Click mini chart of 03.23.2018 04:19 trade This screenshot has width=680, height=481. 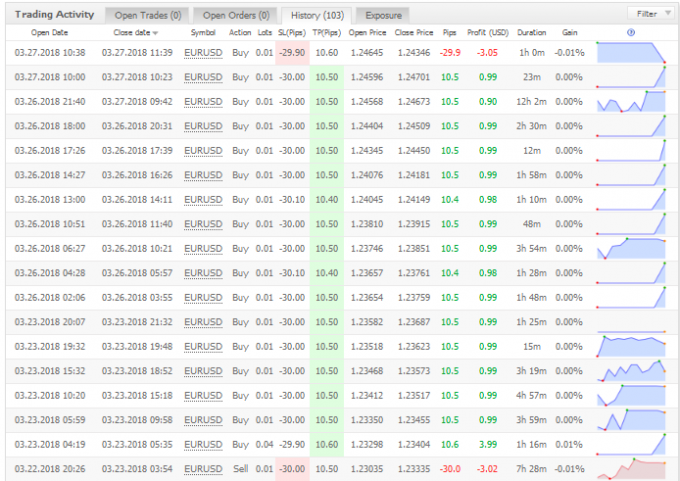(631, 445)
